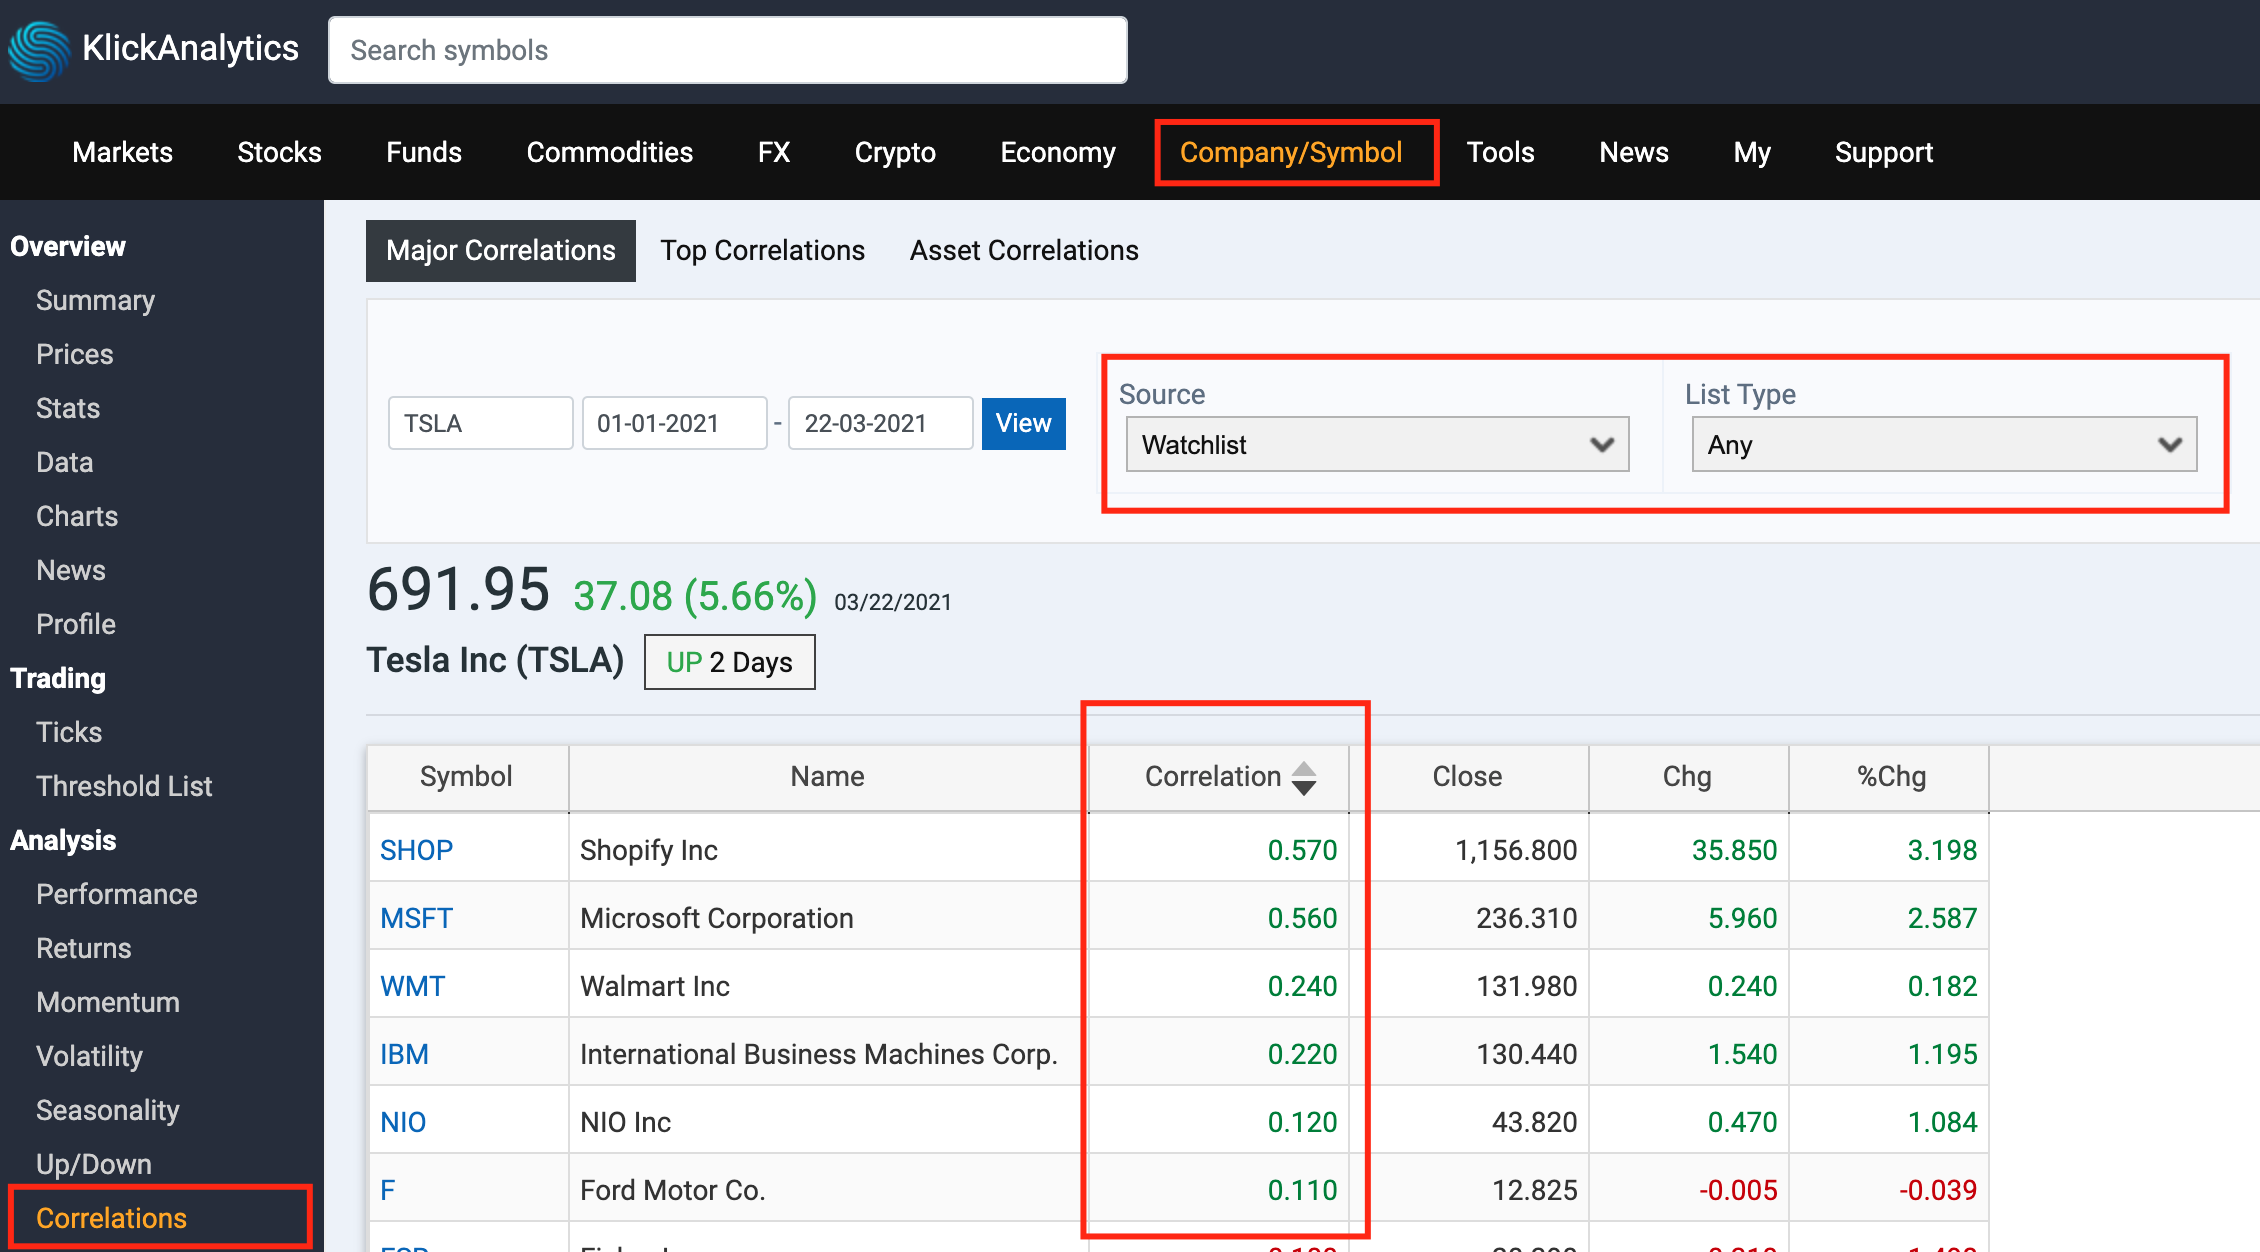Click the -0.039 percent change value
The image size is (2260, 1252).
pos(1937,1190)
